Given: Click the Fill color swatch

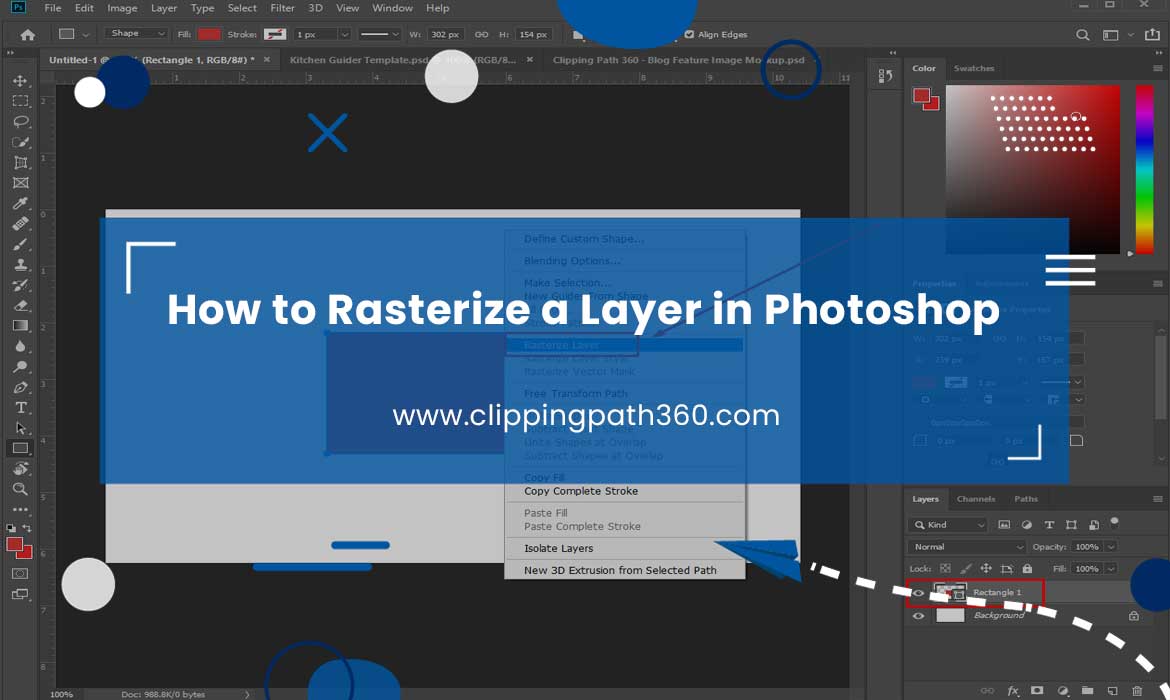Looking at the screenshot, I should tap(210, 34).
